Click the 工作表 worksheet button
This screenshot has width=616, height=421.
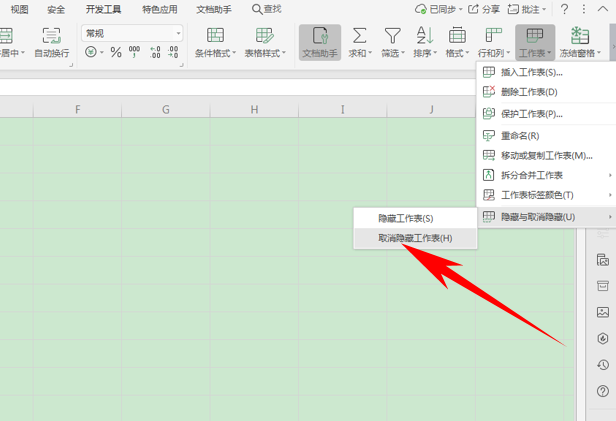535,42
